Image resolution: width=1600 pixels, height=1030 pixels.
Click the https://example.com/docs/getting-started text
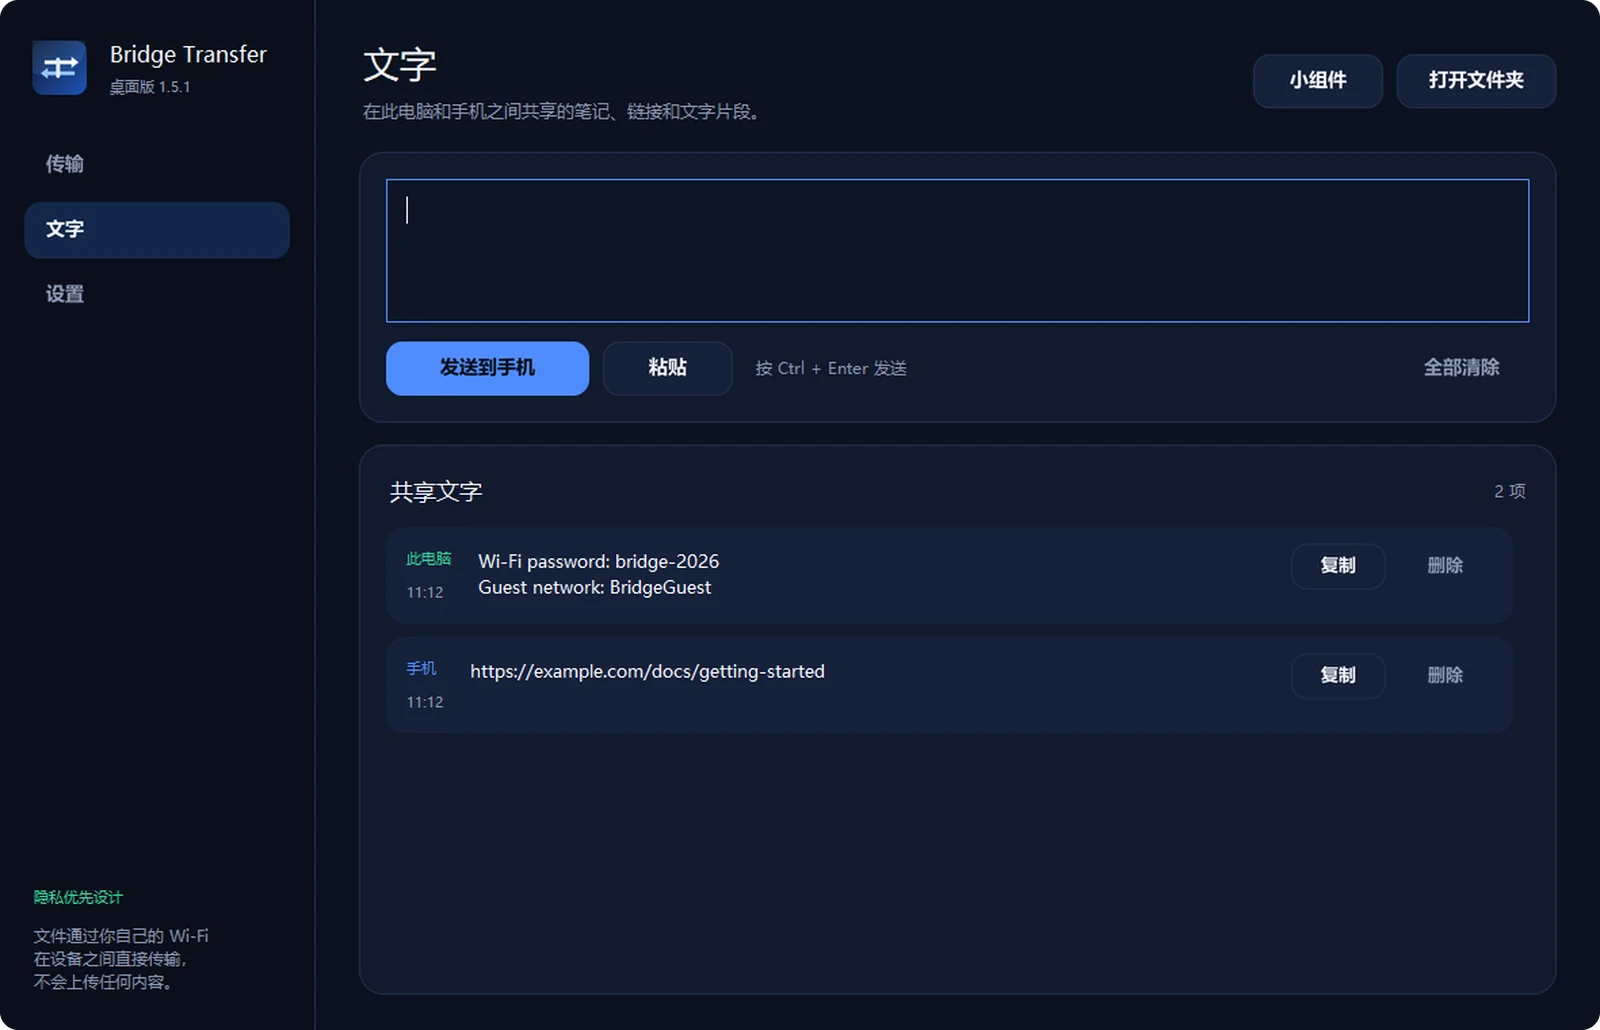pyautogui.click(x=647, y=672)
